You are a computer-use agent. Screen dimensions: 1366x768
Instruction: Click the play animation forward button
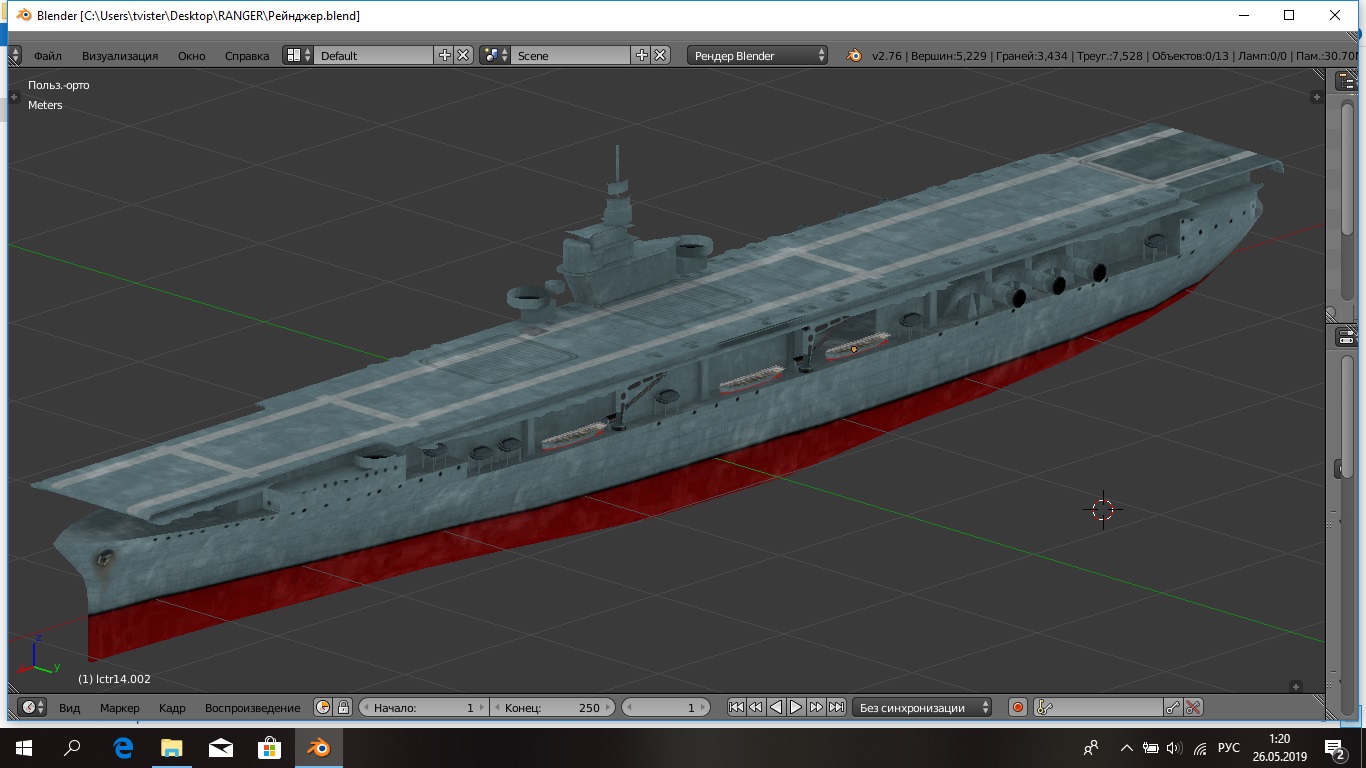[796, 707]
